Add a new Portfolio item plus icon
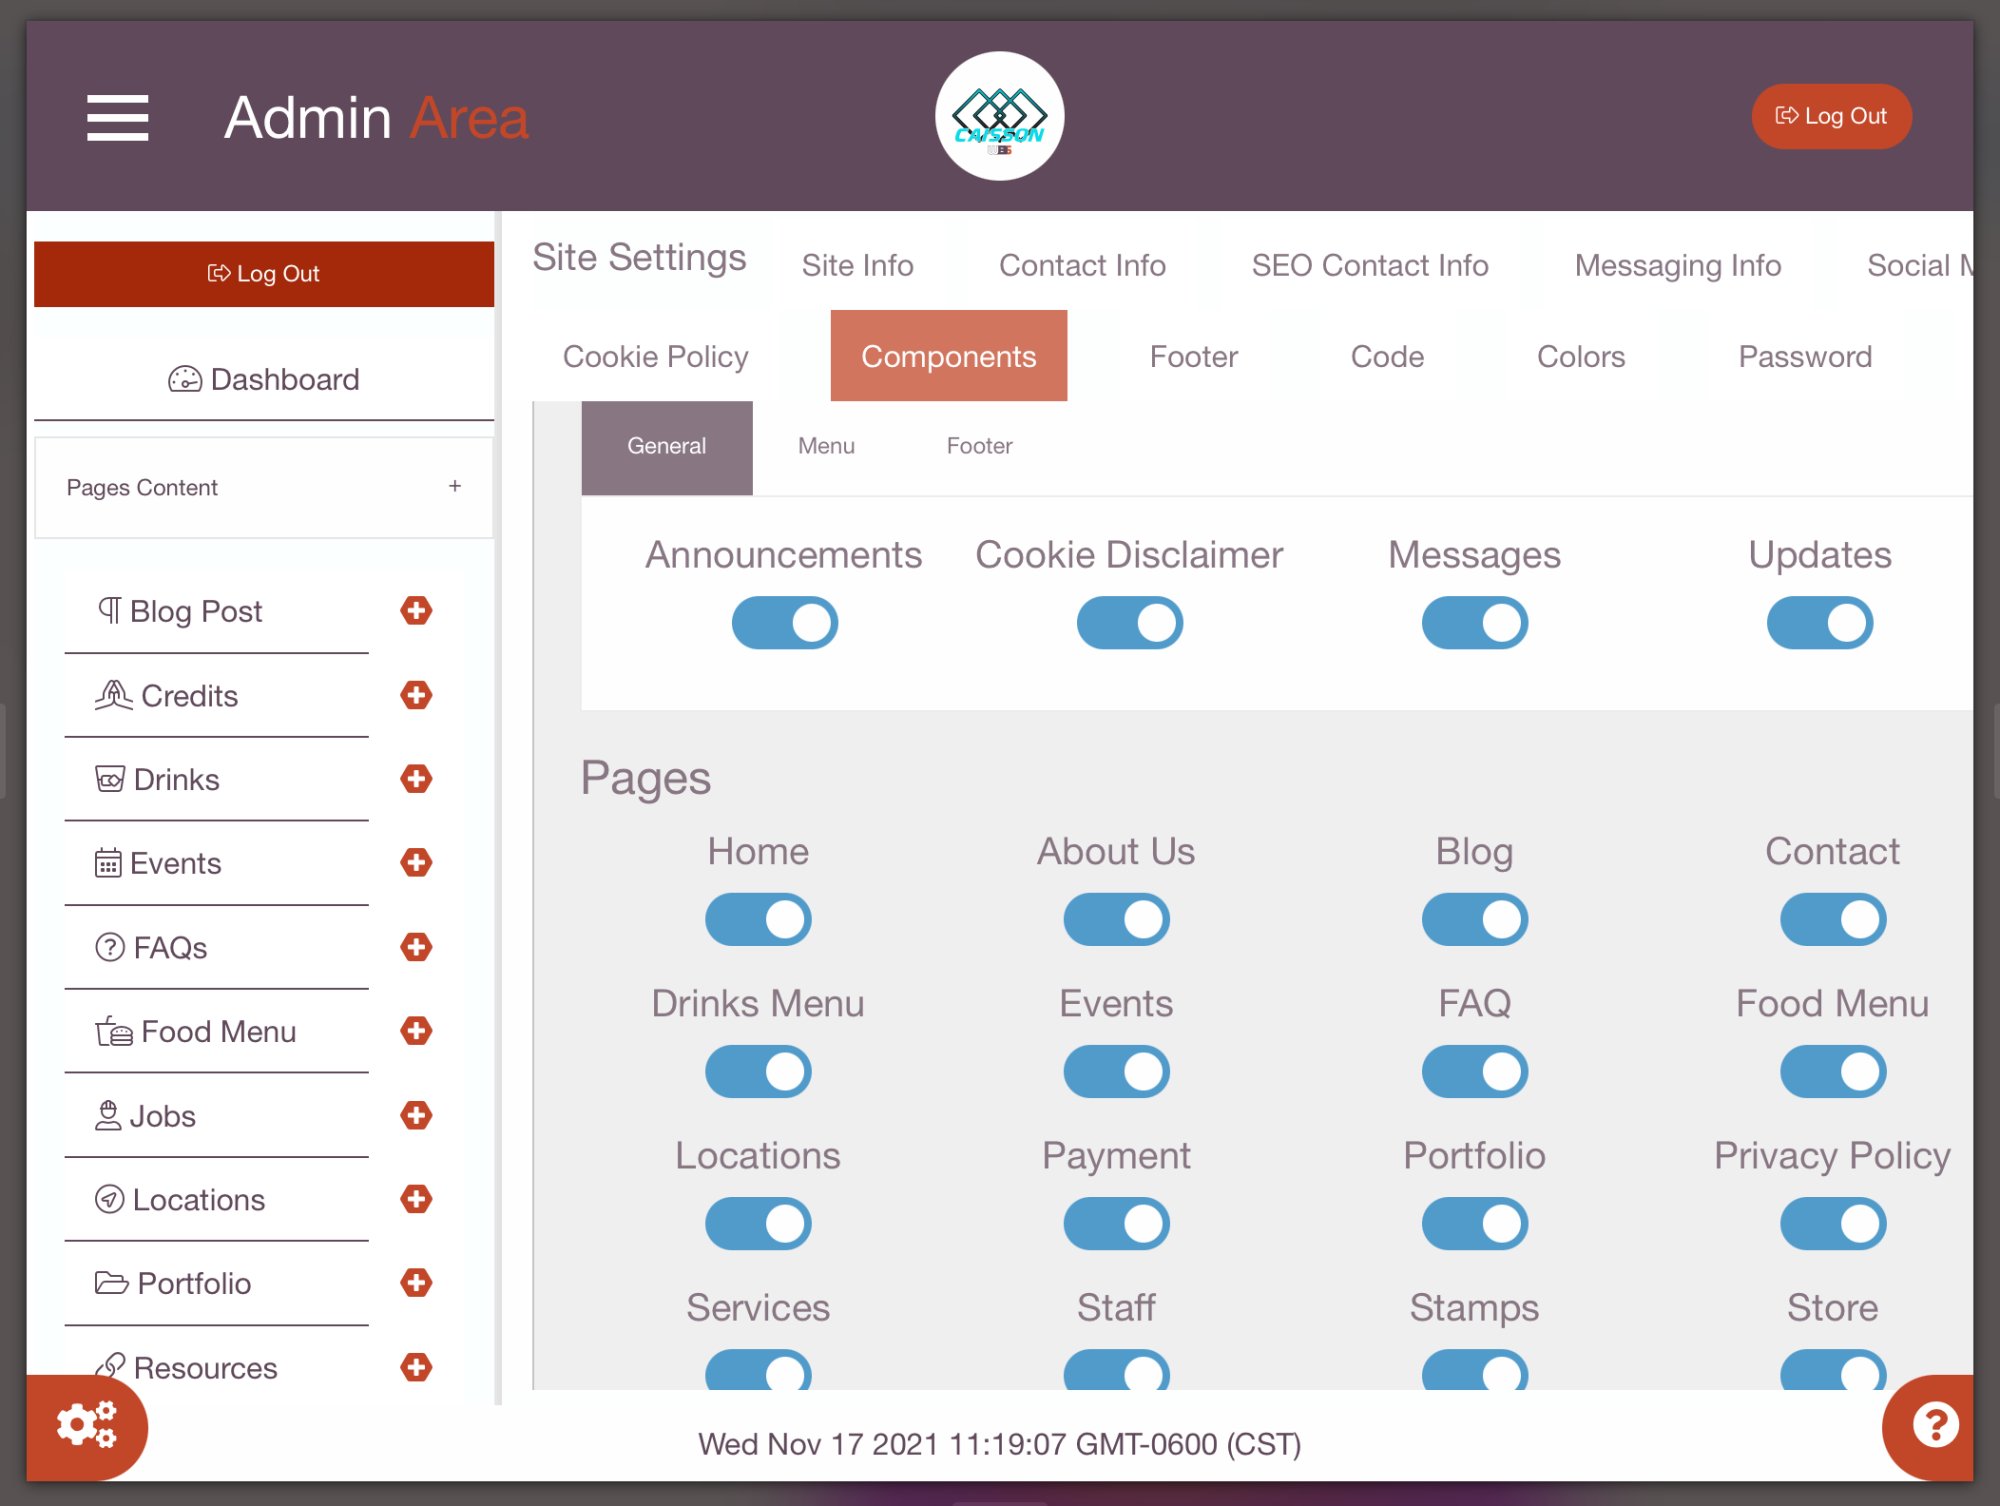The height and width of the screenshot is (1506, 2000). pyautogui.click(x=416, y=1283)
